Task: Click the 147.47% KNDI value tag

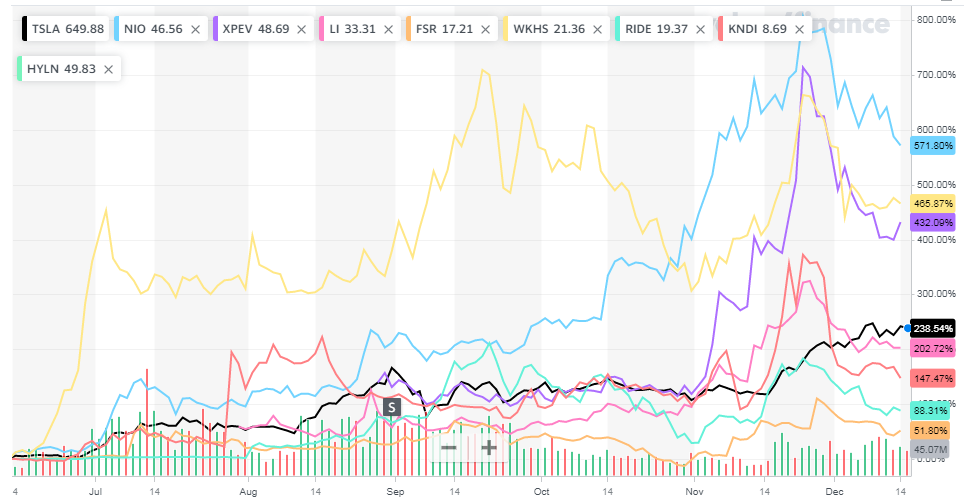Action: click(933, 378)
